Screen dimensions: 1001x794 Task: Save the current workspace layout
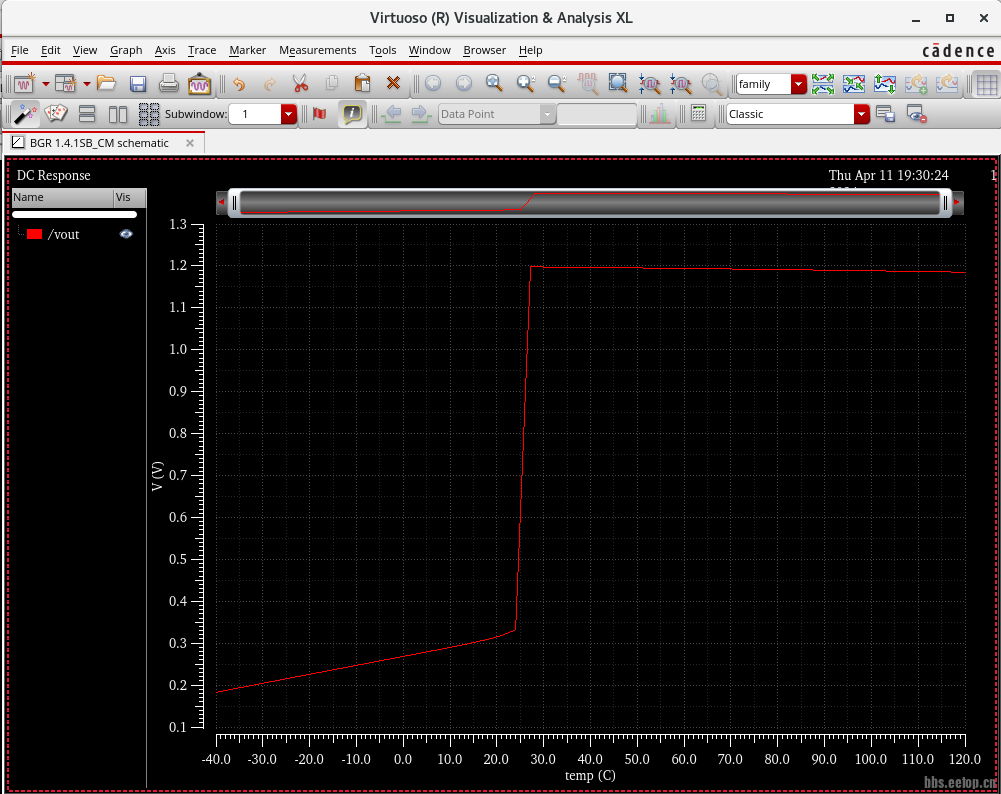tap(885, 114)
